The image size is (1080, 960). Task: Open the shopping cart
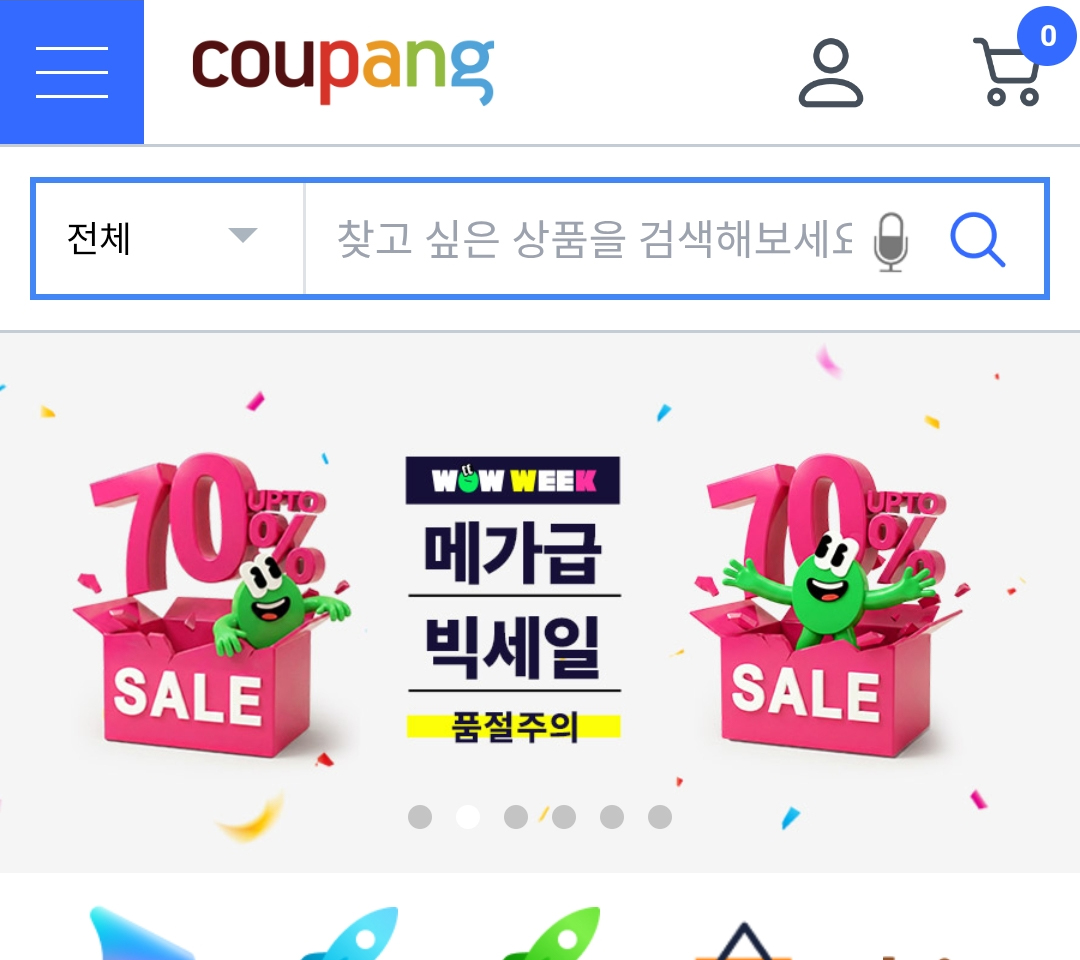click(1008, 72)
